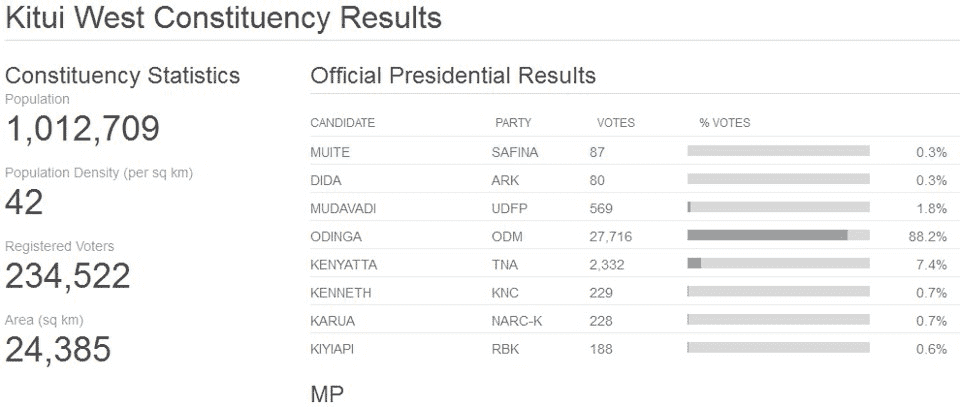Viewport: 960px width, 407px height.
Task: Select the area value 24,385
Action: click(58, 349)
